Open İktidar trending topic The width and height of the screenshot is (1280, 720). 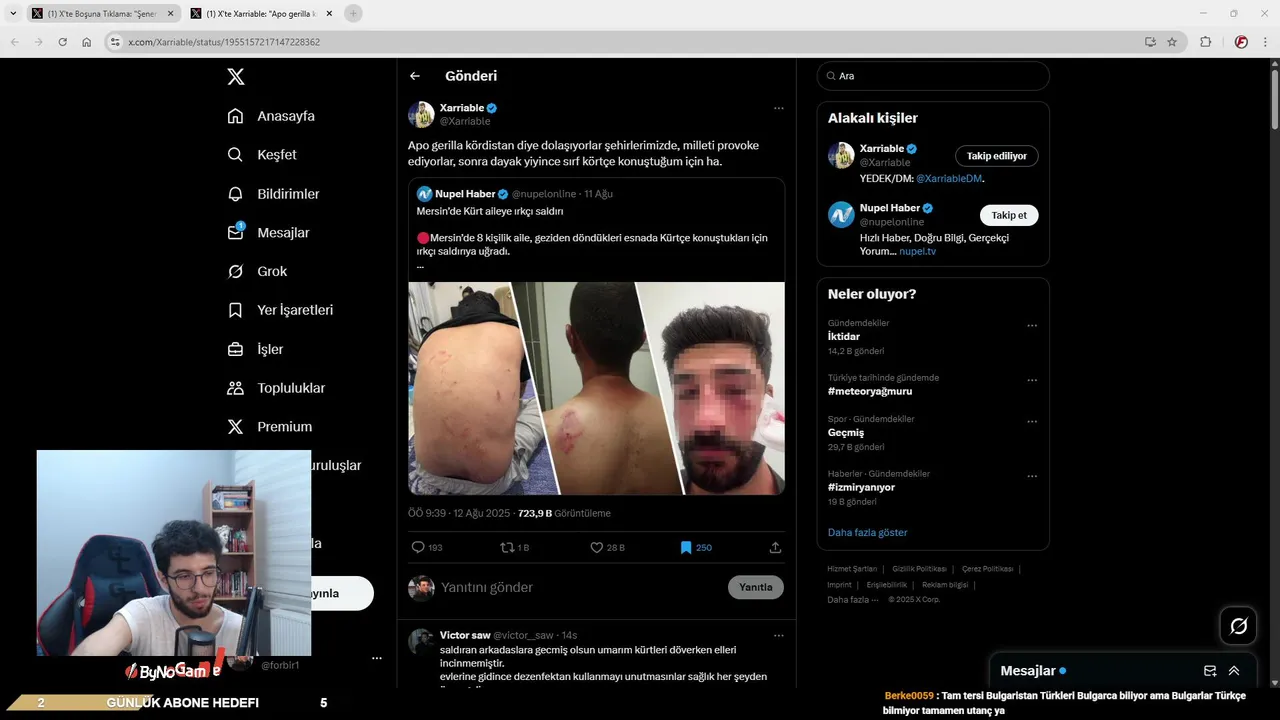[x=843, y=337]
